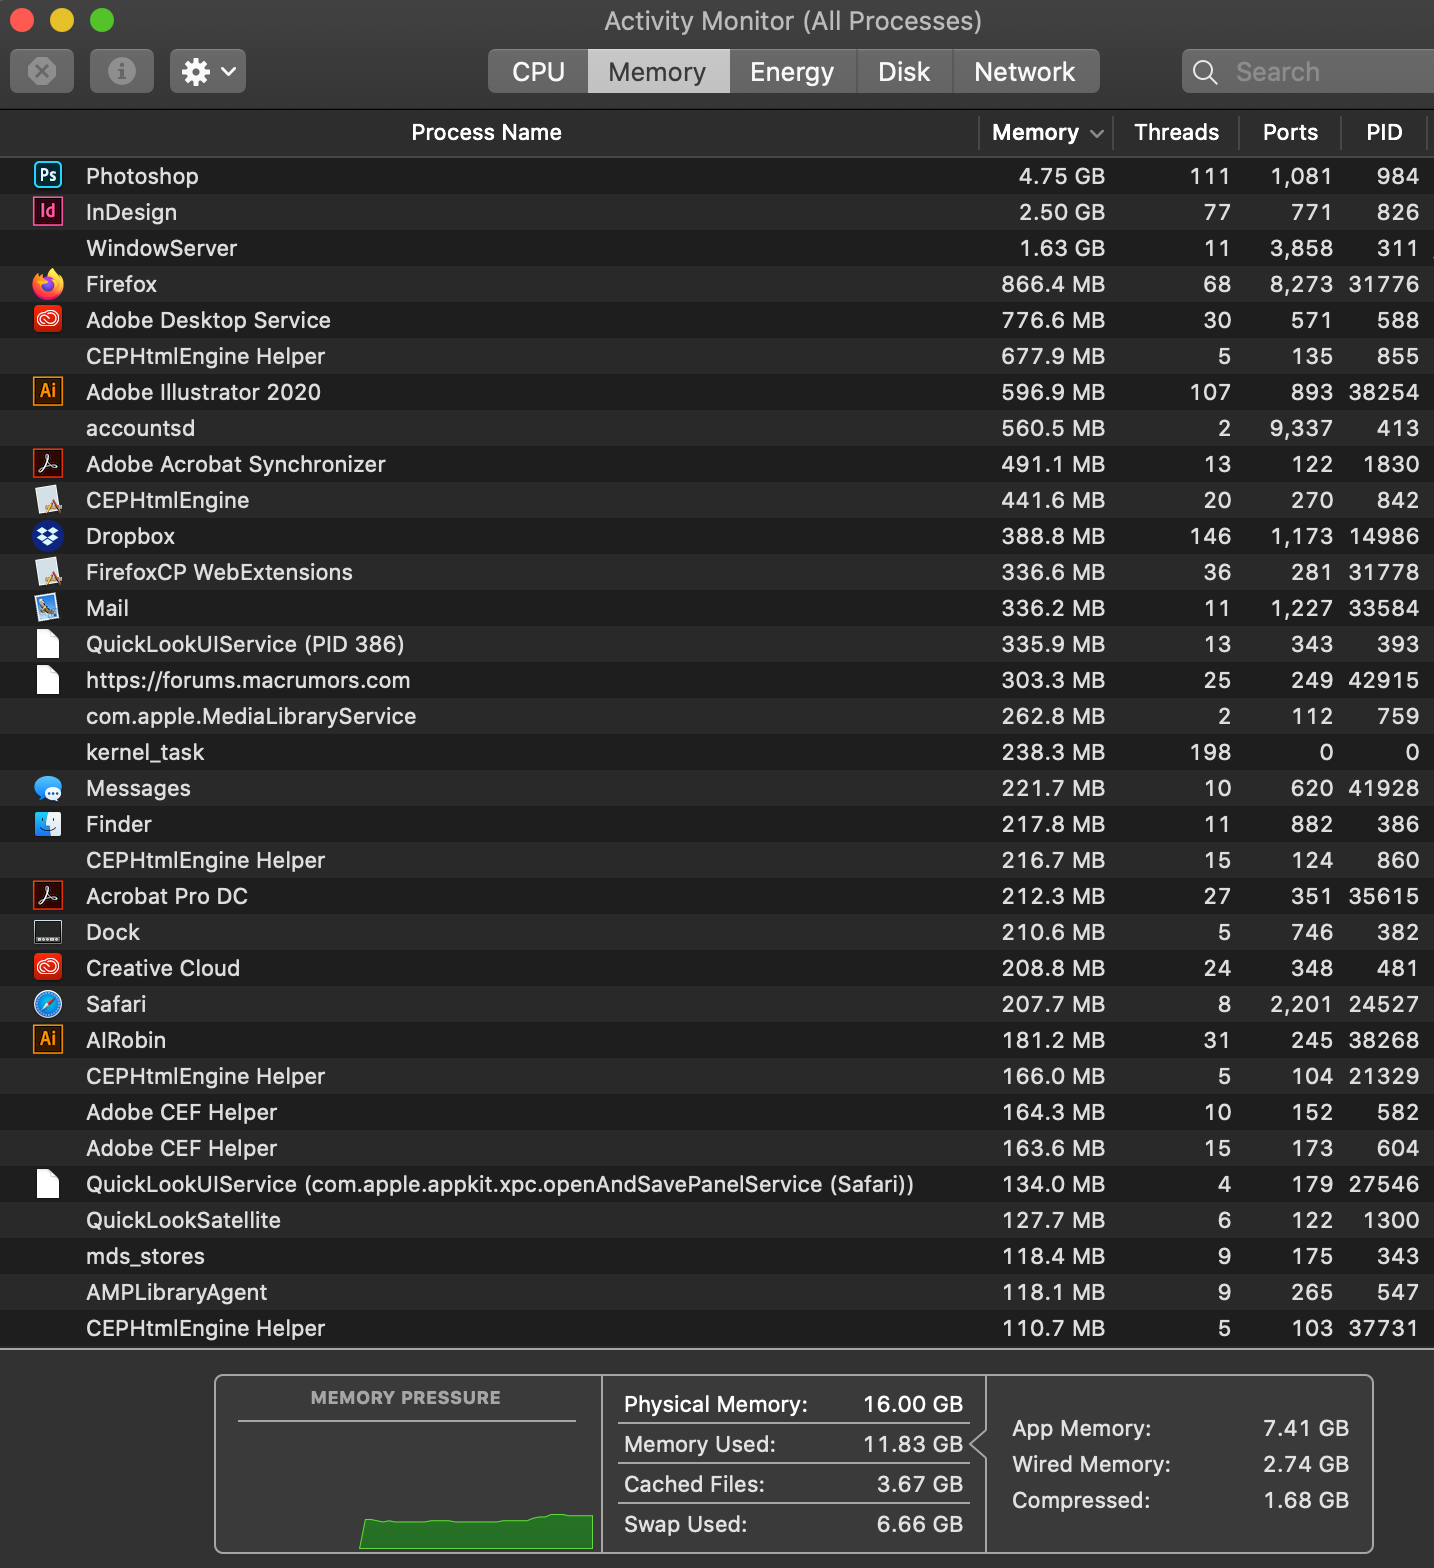
Task: Click the forums.macrumors.com document icon
Action: pyautogui.click(x=48, y=679)
